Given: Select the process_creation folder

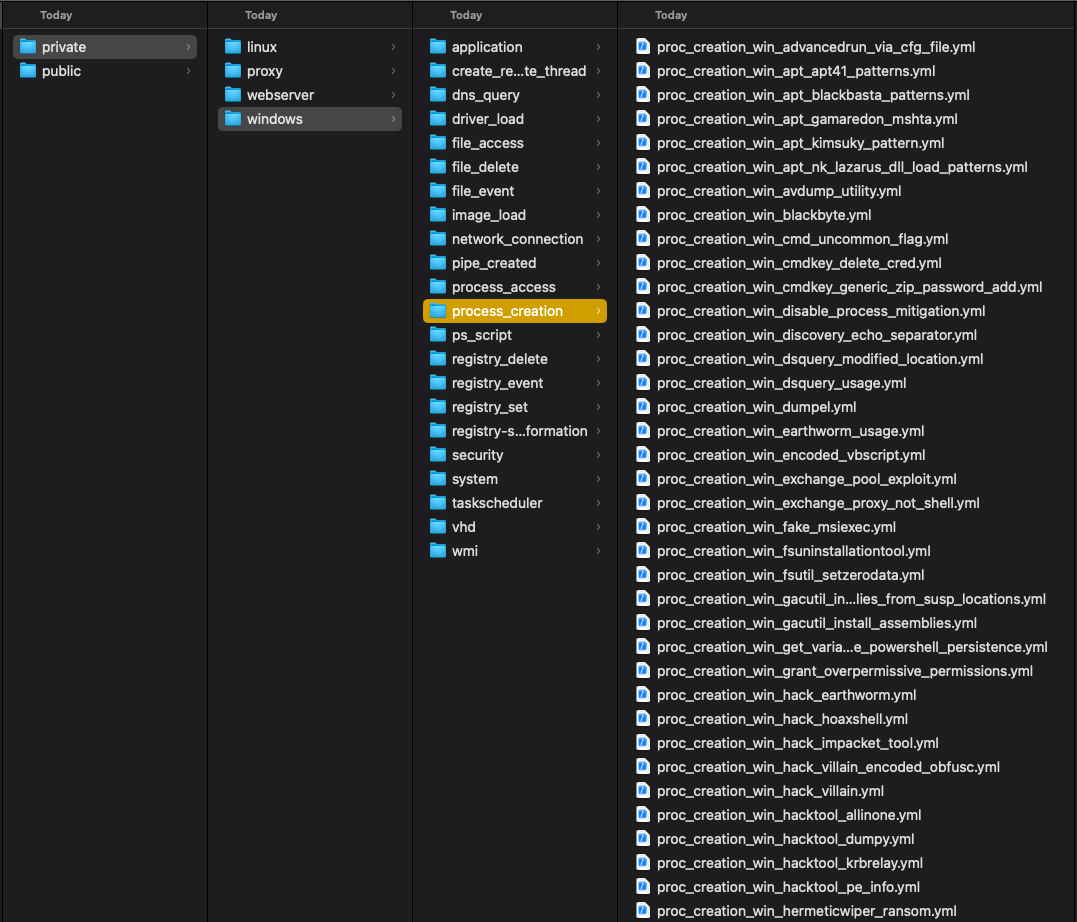Looking at the screenshot, I should click(x=507, y=311).
